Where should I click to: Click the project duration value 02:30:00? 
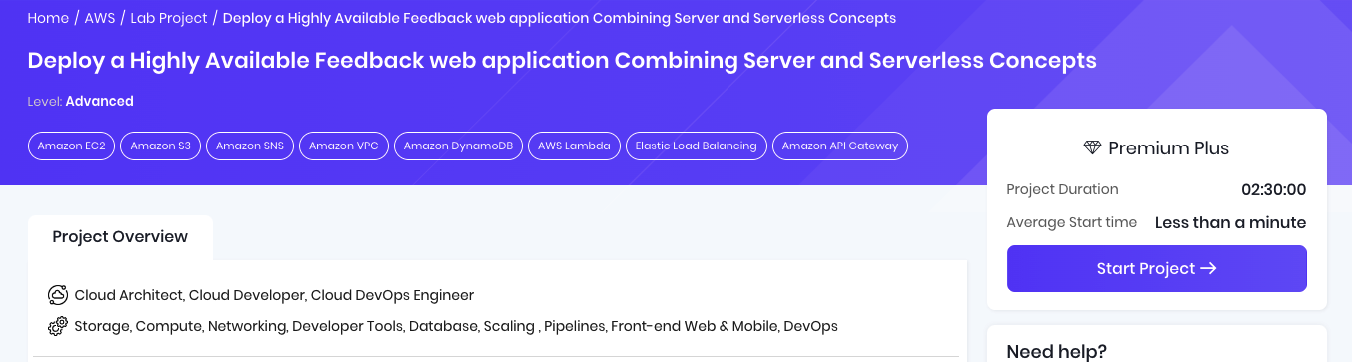(1274, 189)
